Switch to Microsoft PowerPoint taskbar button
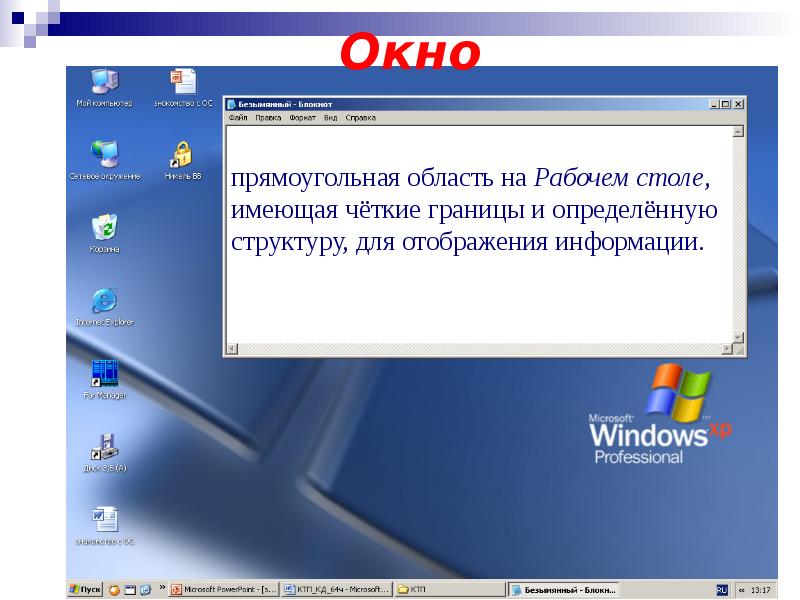 pyautogui.click(x=224, y=590)
